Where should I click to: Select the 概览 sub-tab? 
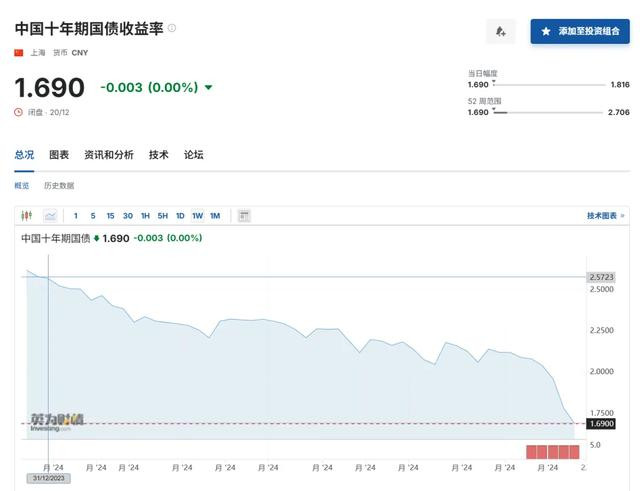tap(22, 186)
